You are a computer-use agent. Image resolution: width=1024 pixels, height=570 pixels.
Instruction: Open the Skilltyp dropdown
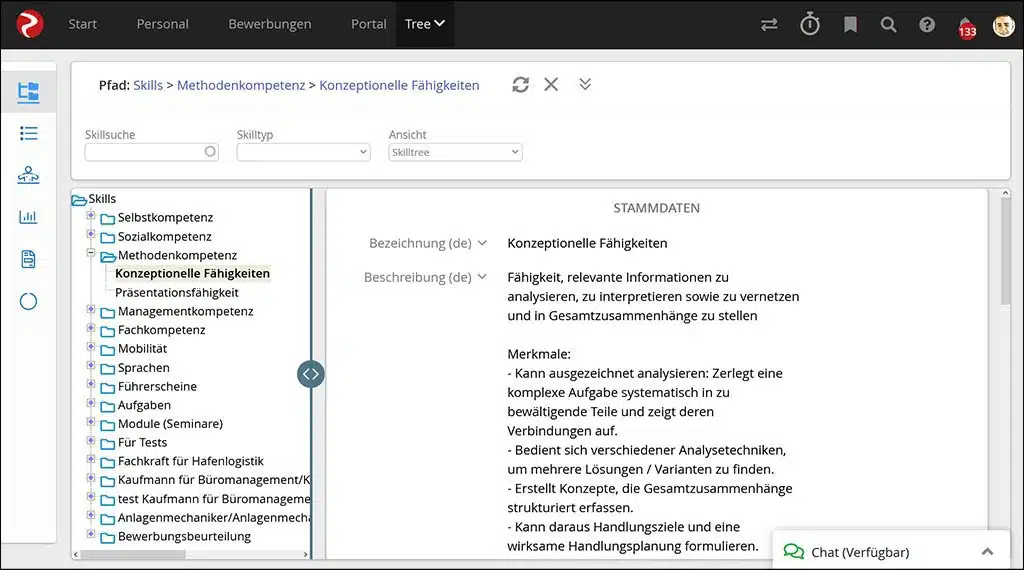click(304, 152)
